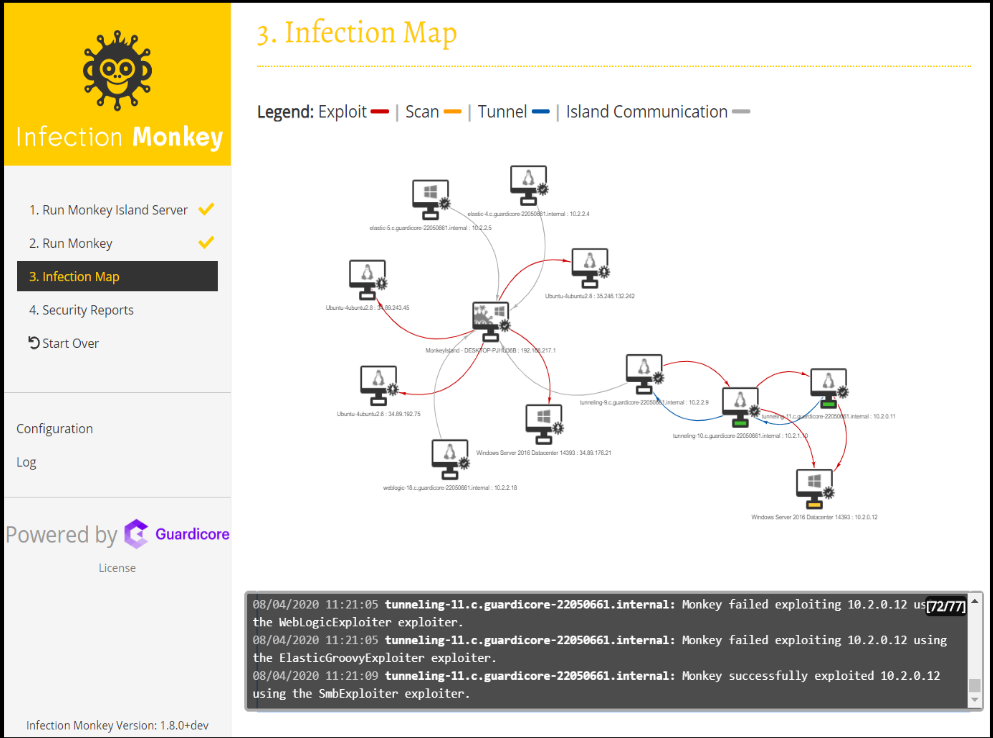
Task: Open the Run Monkey step
Action: tap(71, 243)
